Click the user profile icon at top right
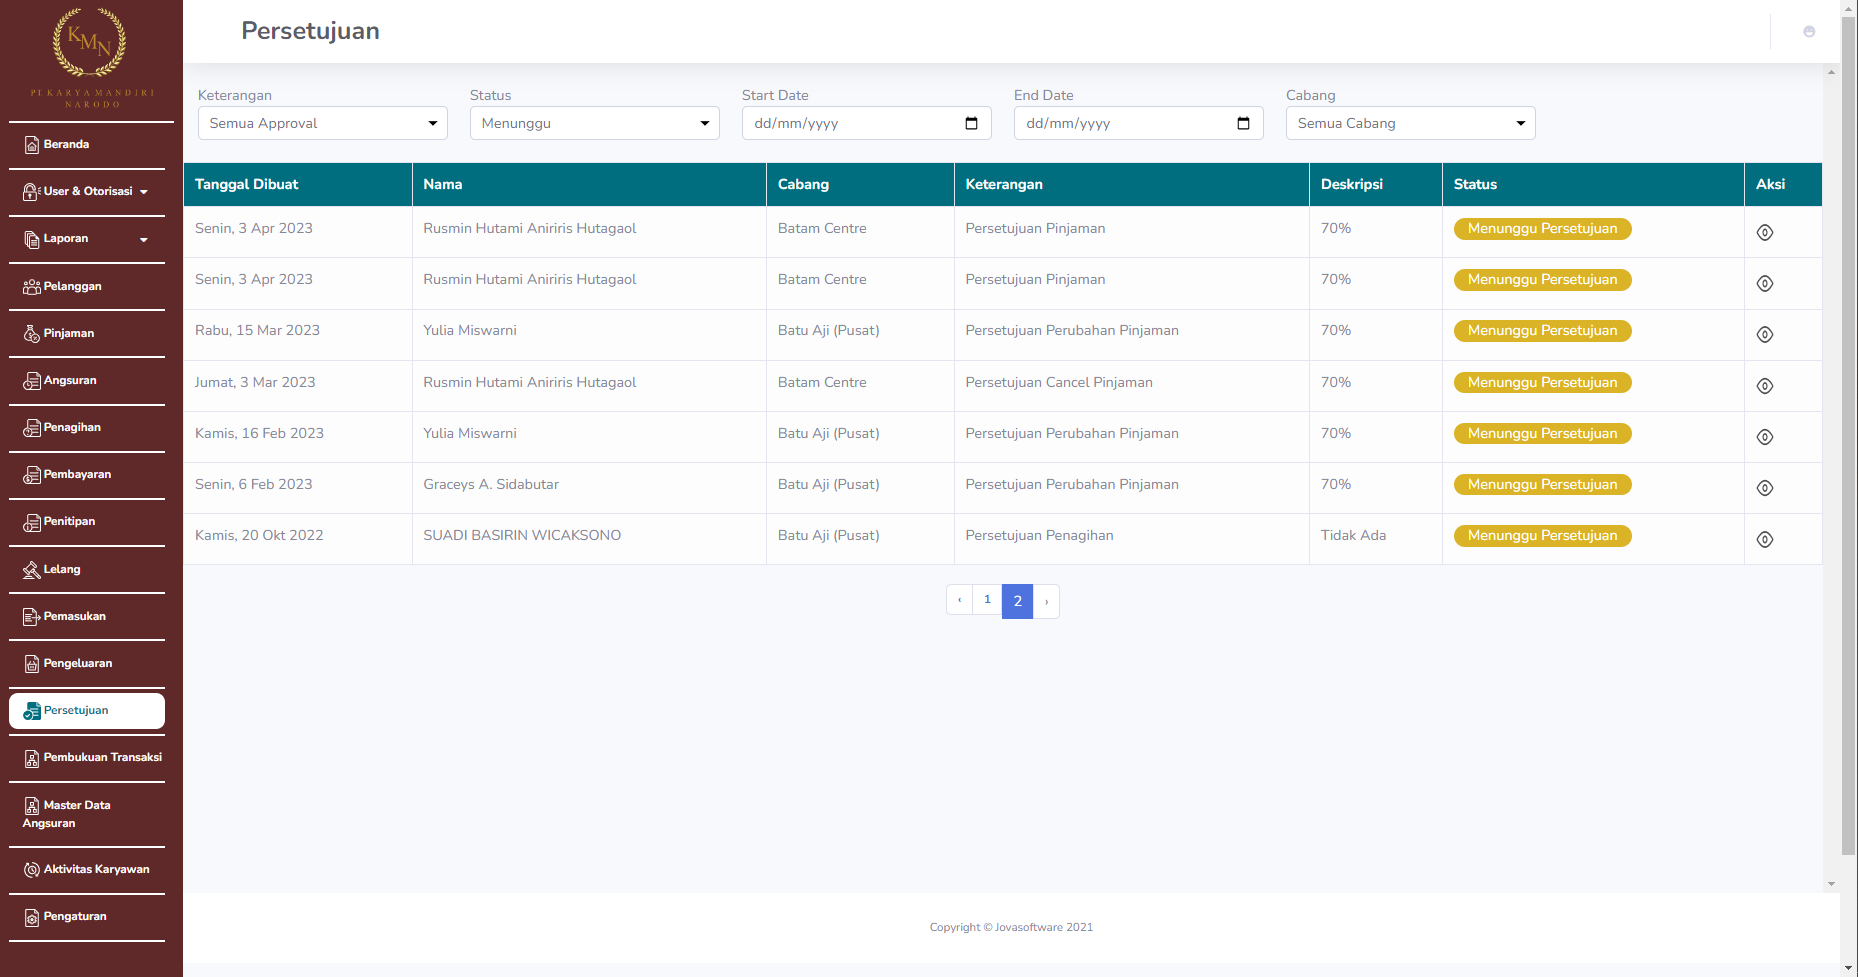Screen dimensions: 1858x977 click(1809, 32)
